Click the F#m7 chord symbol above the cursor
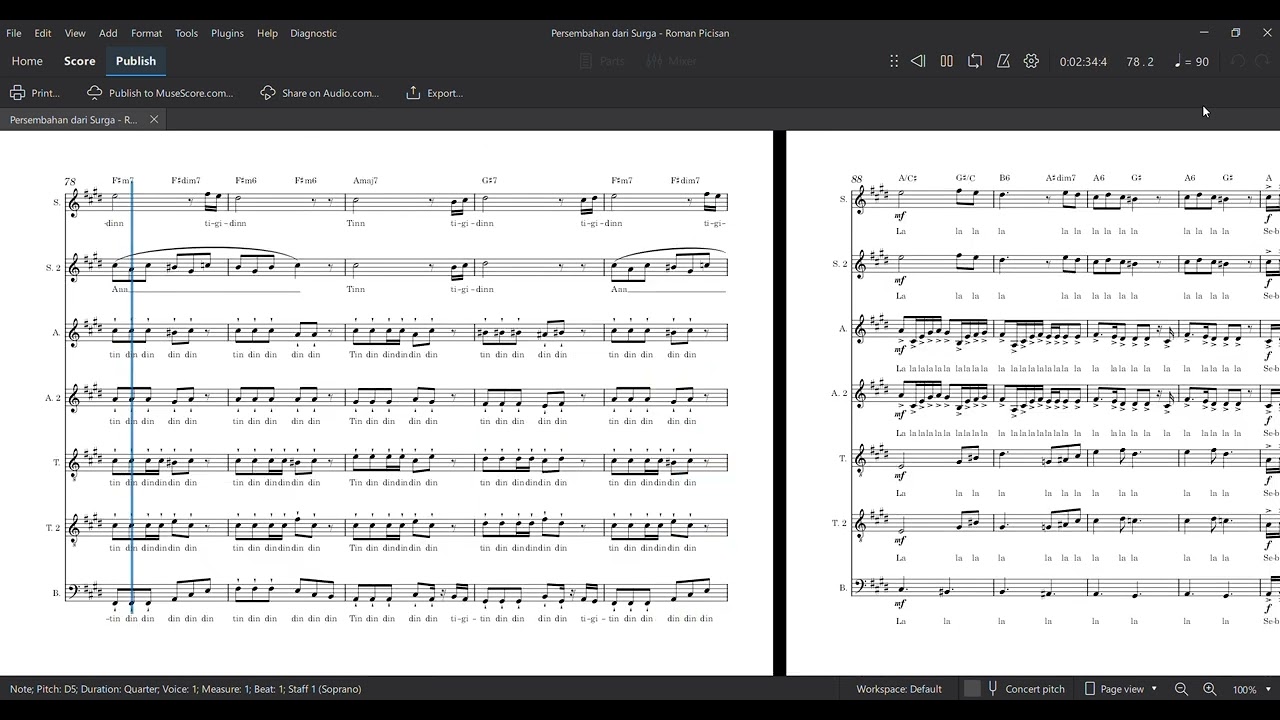Image resolution: width=1280 pixels, height=720 pixels. (x=123, y=181)
